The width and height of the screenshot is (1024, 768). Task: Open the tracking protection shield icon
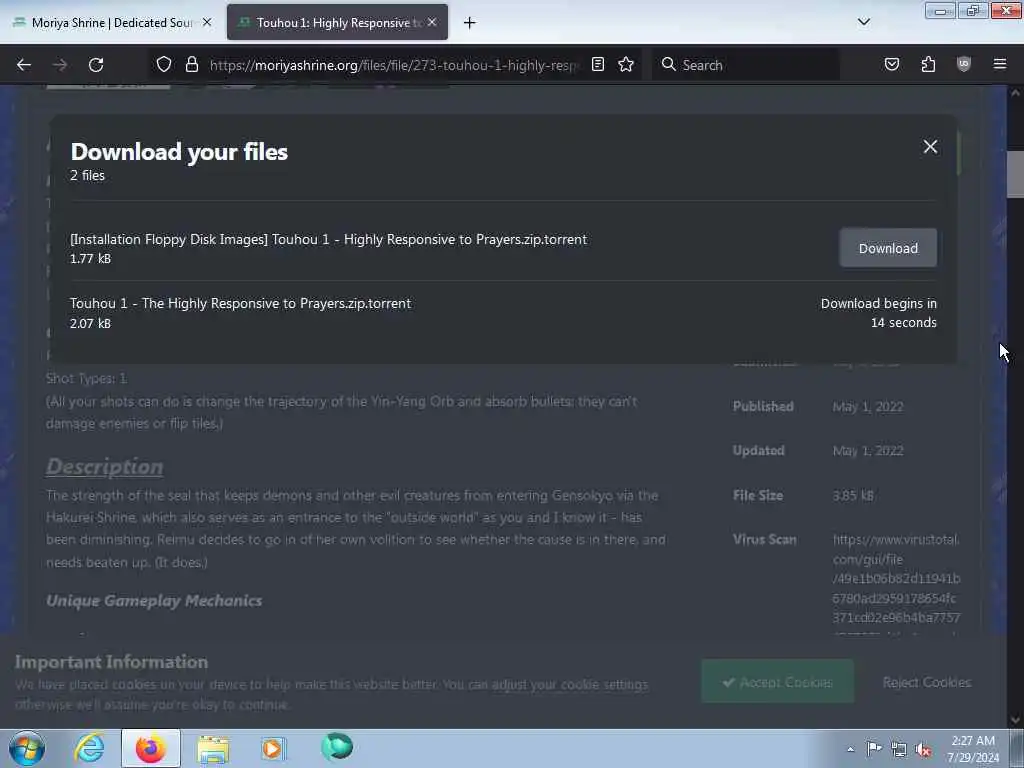tap(164, 65)
